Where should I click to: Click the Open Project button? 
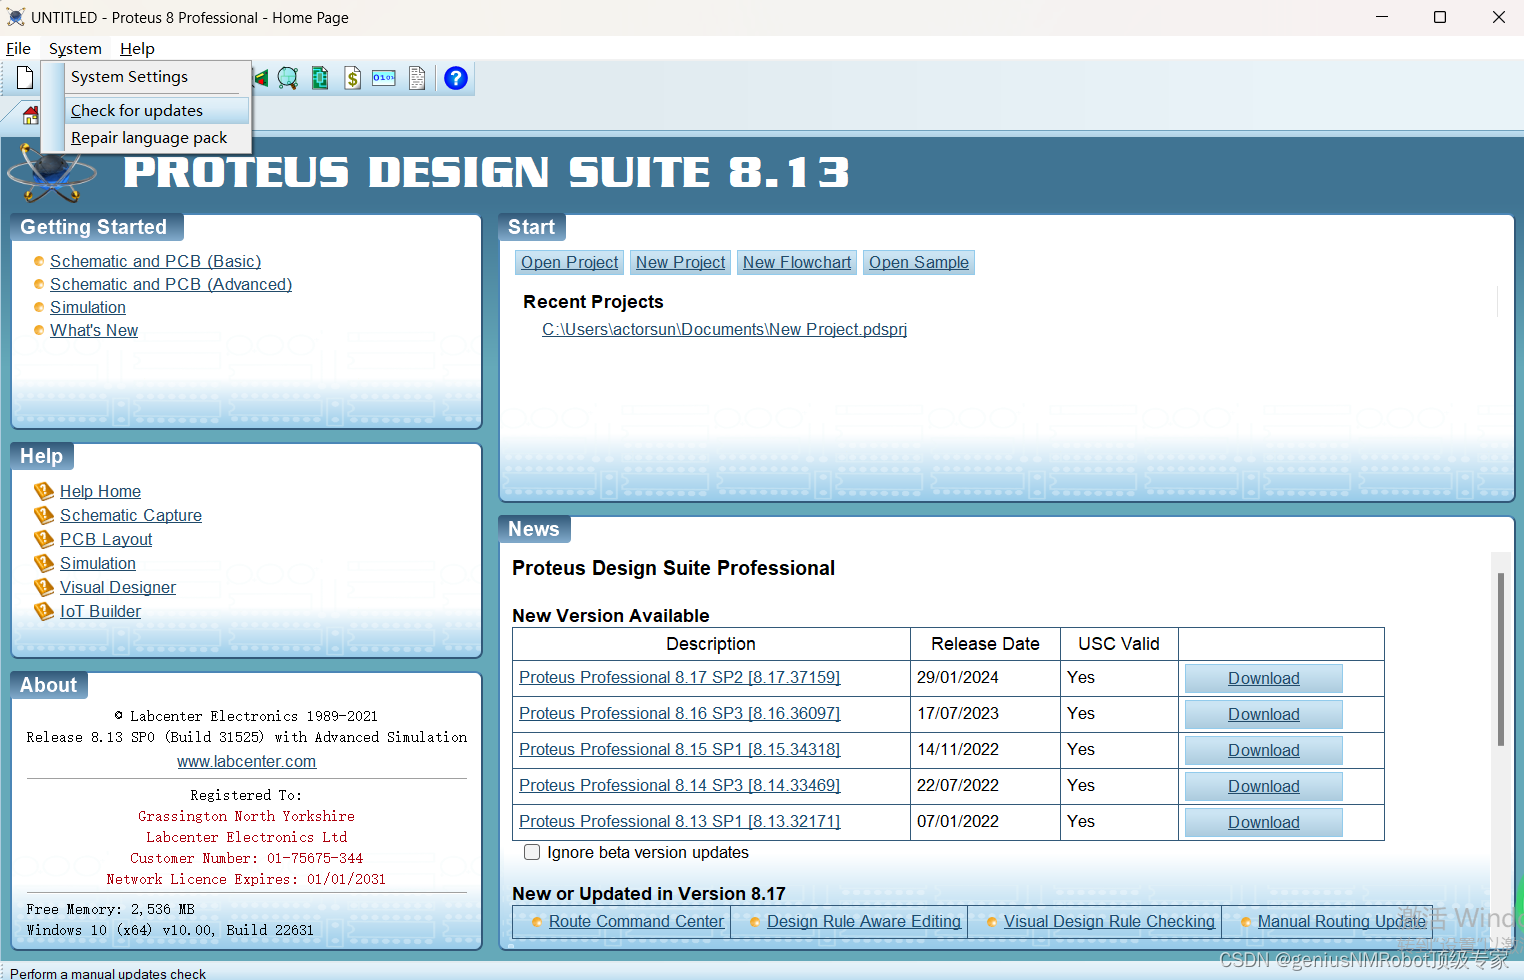pos(570,262)
